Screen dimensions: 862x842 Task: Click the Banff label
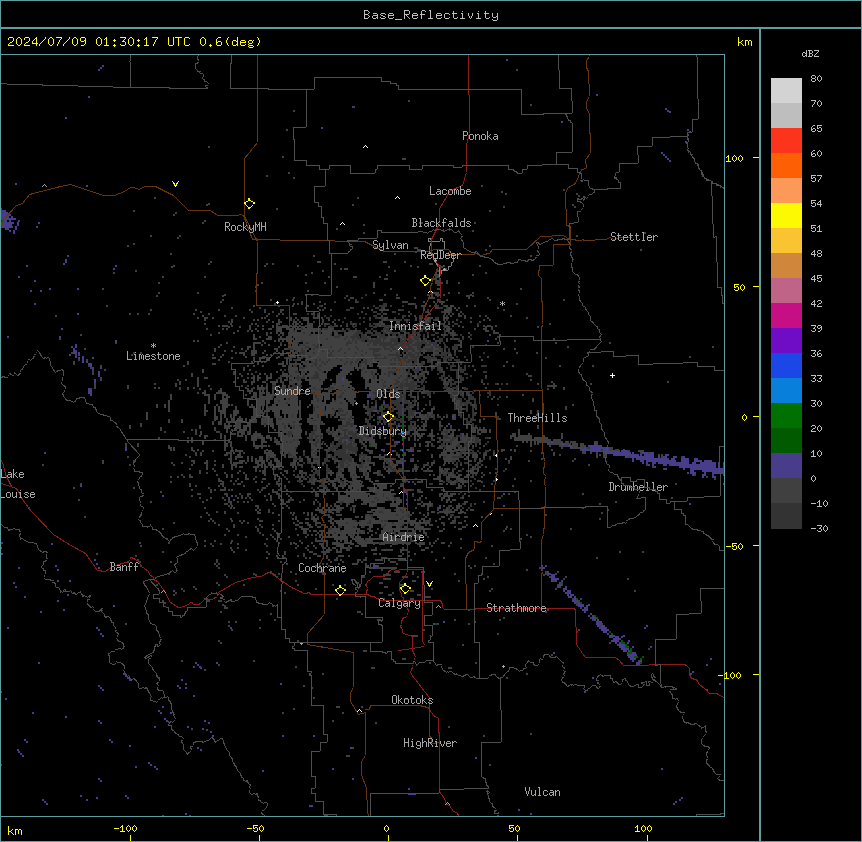click(124, 567)
